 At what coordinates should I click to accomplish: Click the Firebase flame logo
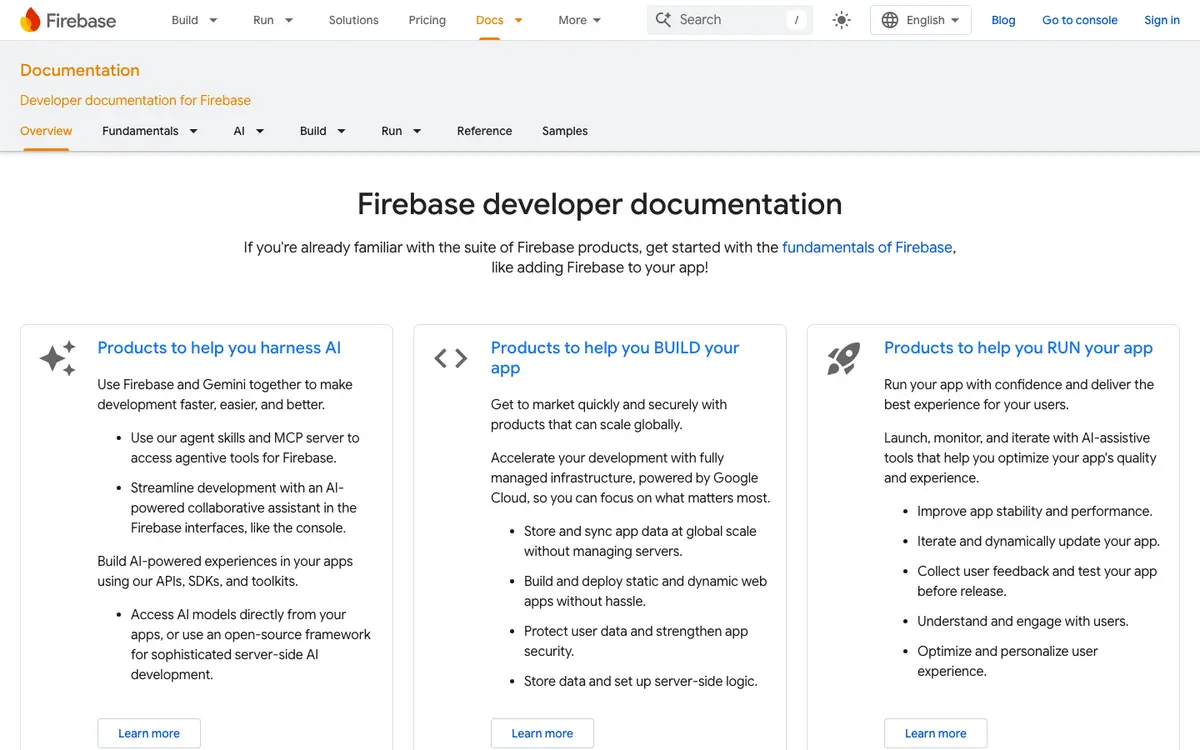click(31, 20)
